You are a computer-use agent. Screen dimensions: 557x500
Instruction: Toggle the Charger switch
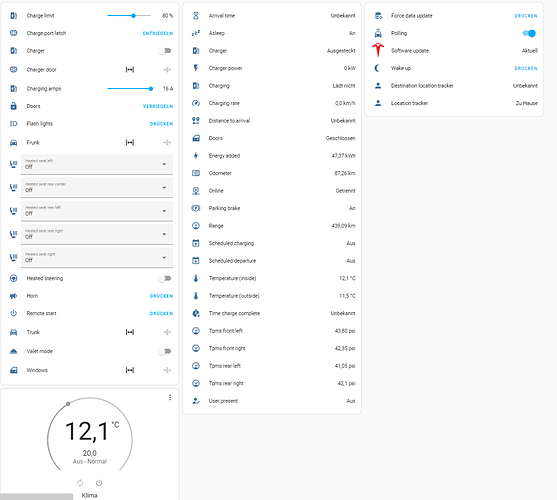point(165,51)
